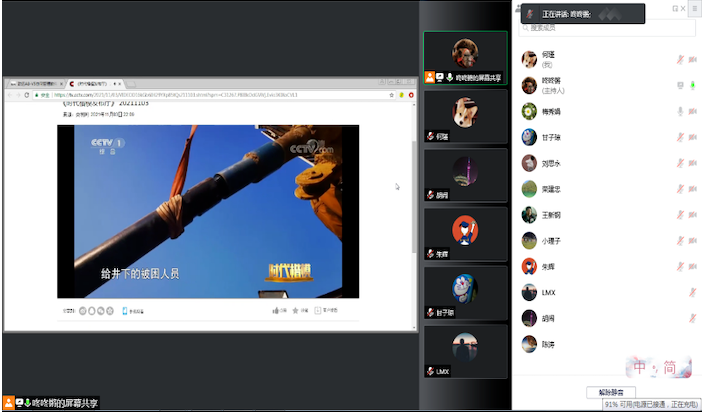Image resolution: width=703 pixels, height=412 pixels.
Task: Click the red browser extension icon
Action: (411, 95)
